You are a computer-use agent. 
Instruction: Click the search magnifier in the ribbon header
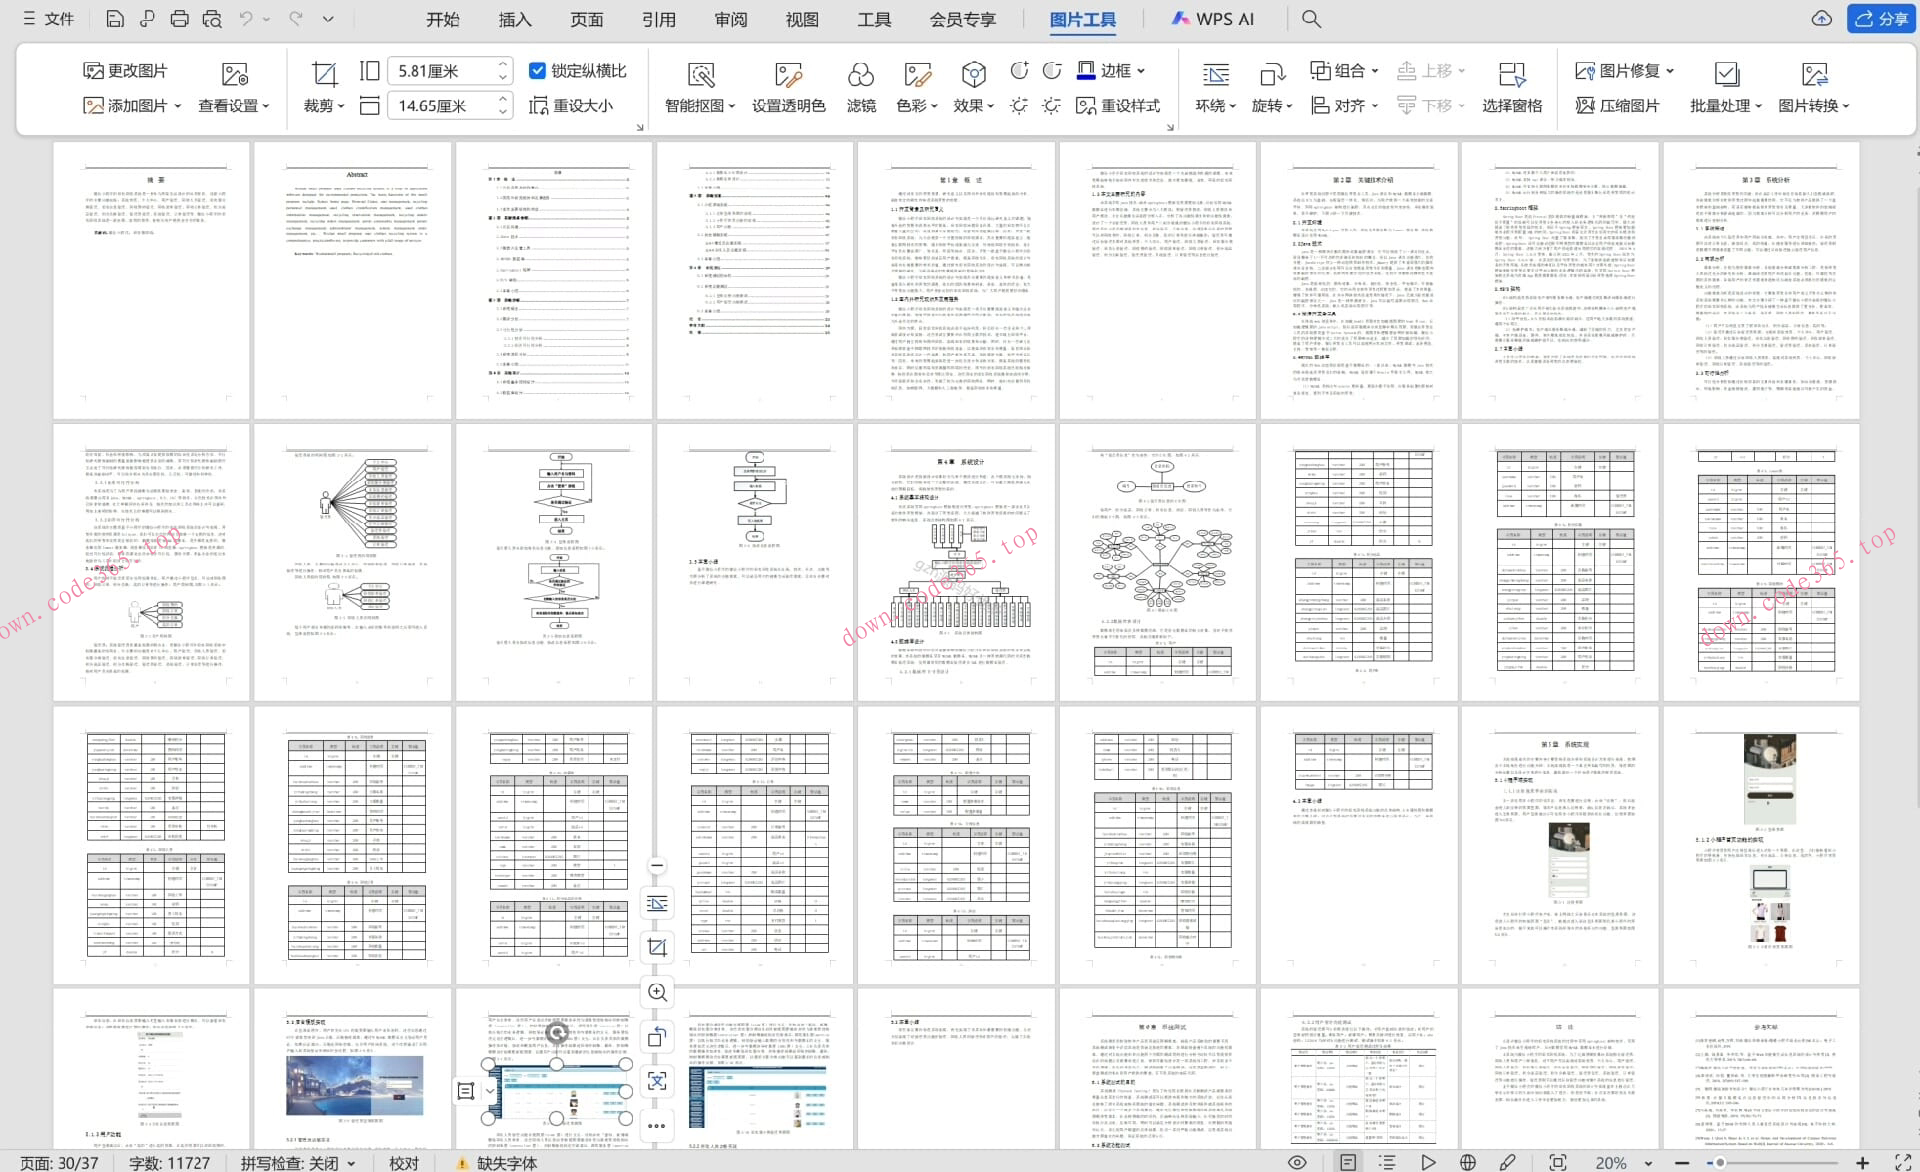[x=1311, y=19]
